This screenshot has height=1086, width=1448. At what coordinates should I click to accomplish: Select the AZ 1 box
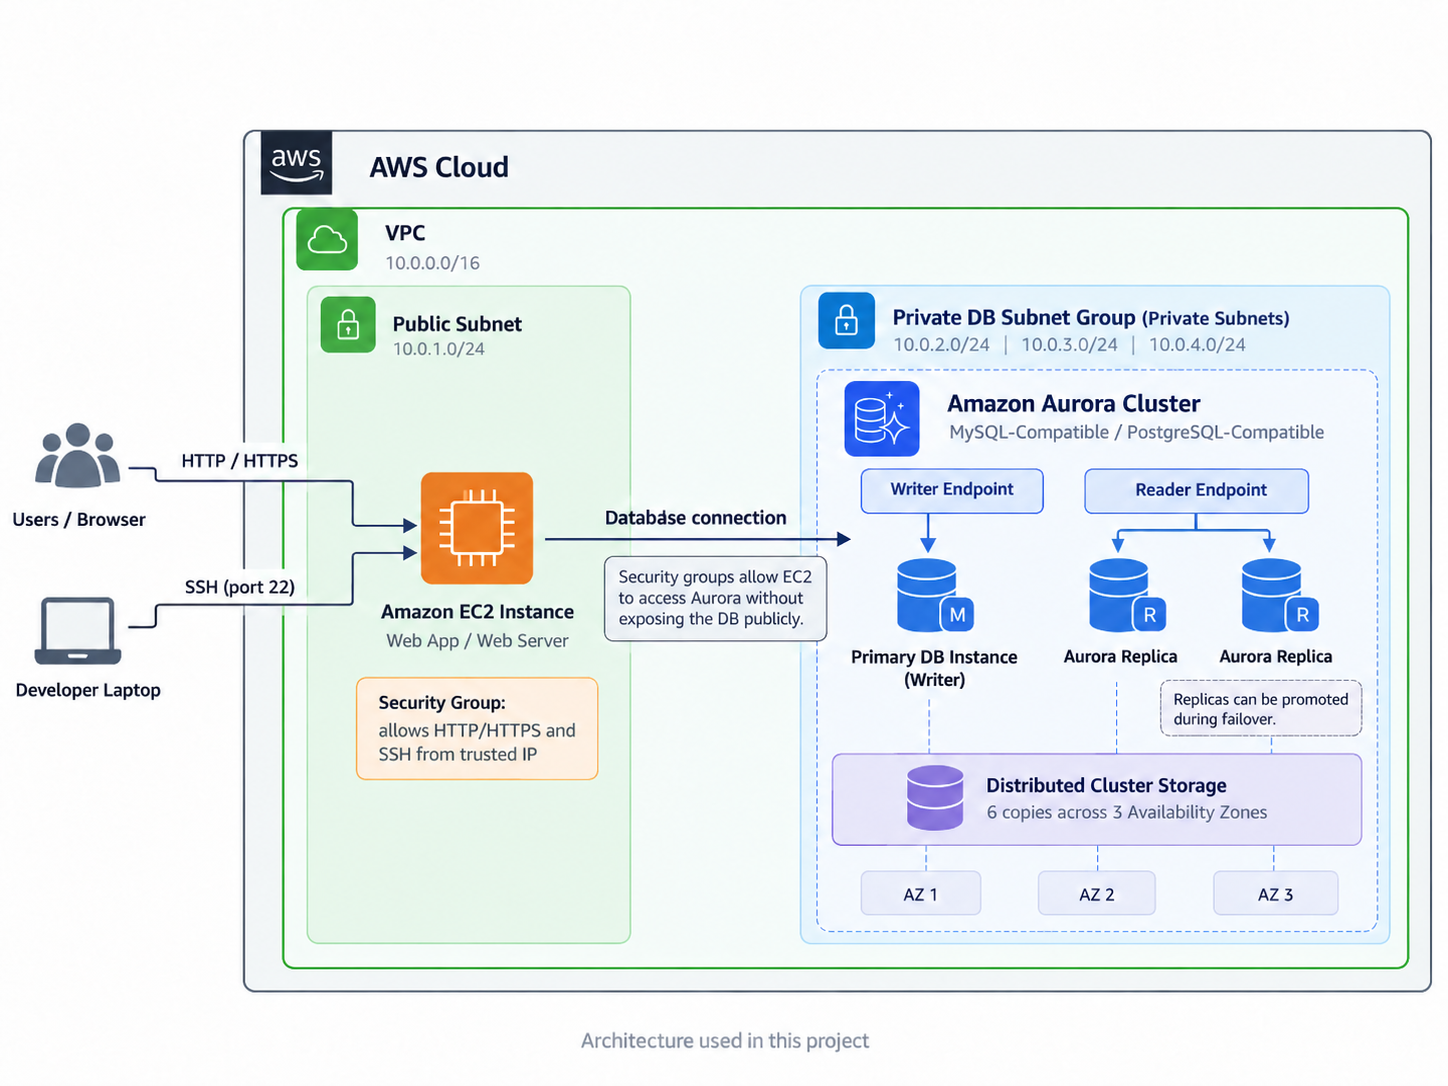point(921,893)
